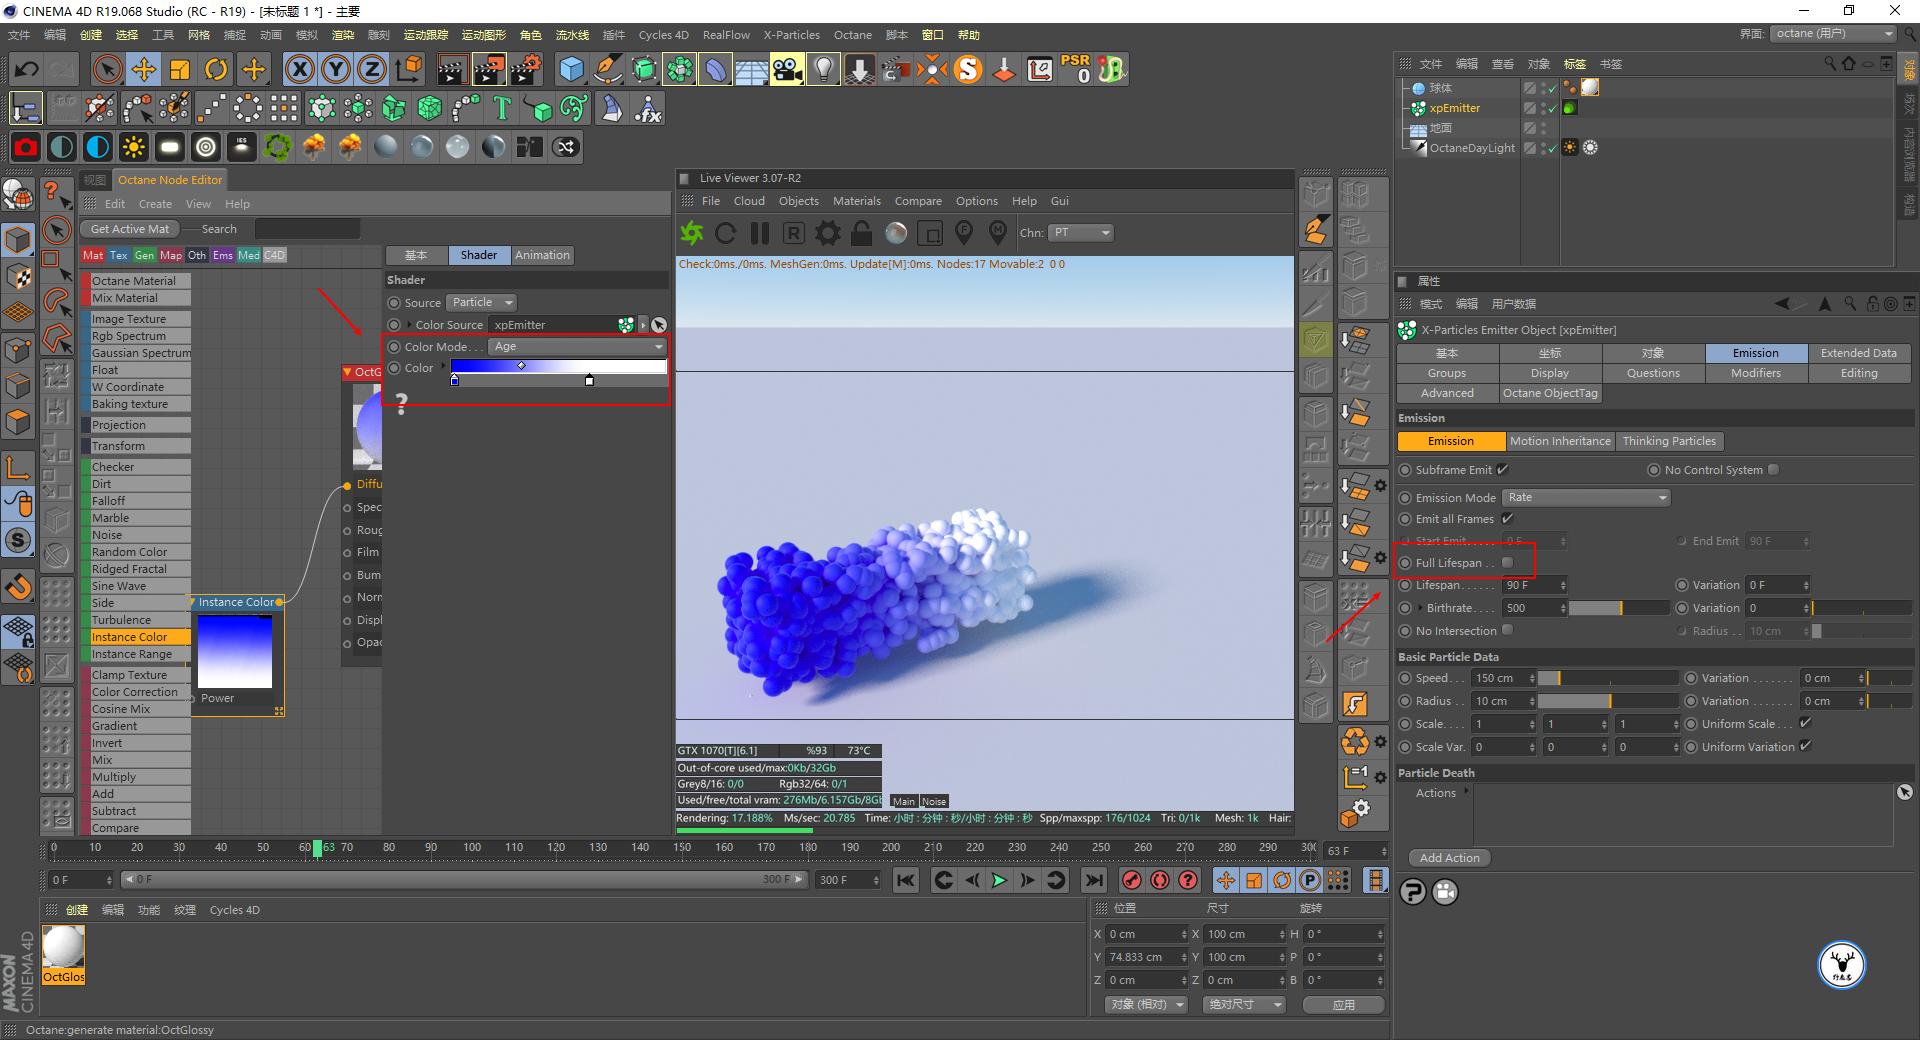The image size is (1920, 1040).
Task: Click the Undo icon in the toolbar
Action: pos(26,69)
